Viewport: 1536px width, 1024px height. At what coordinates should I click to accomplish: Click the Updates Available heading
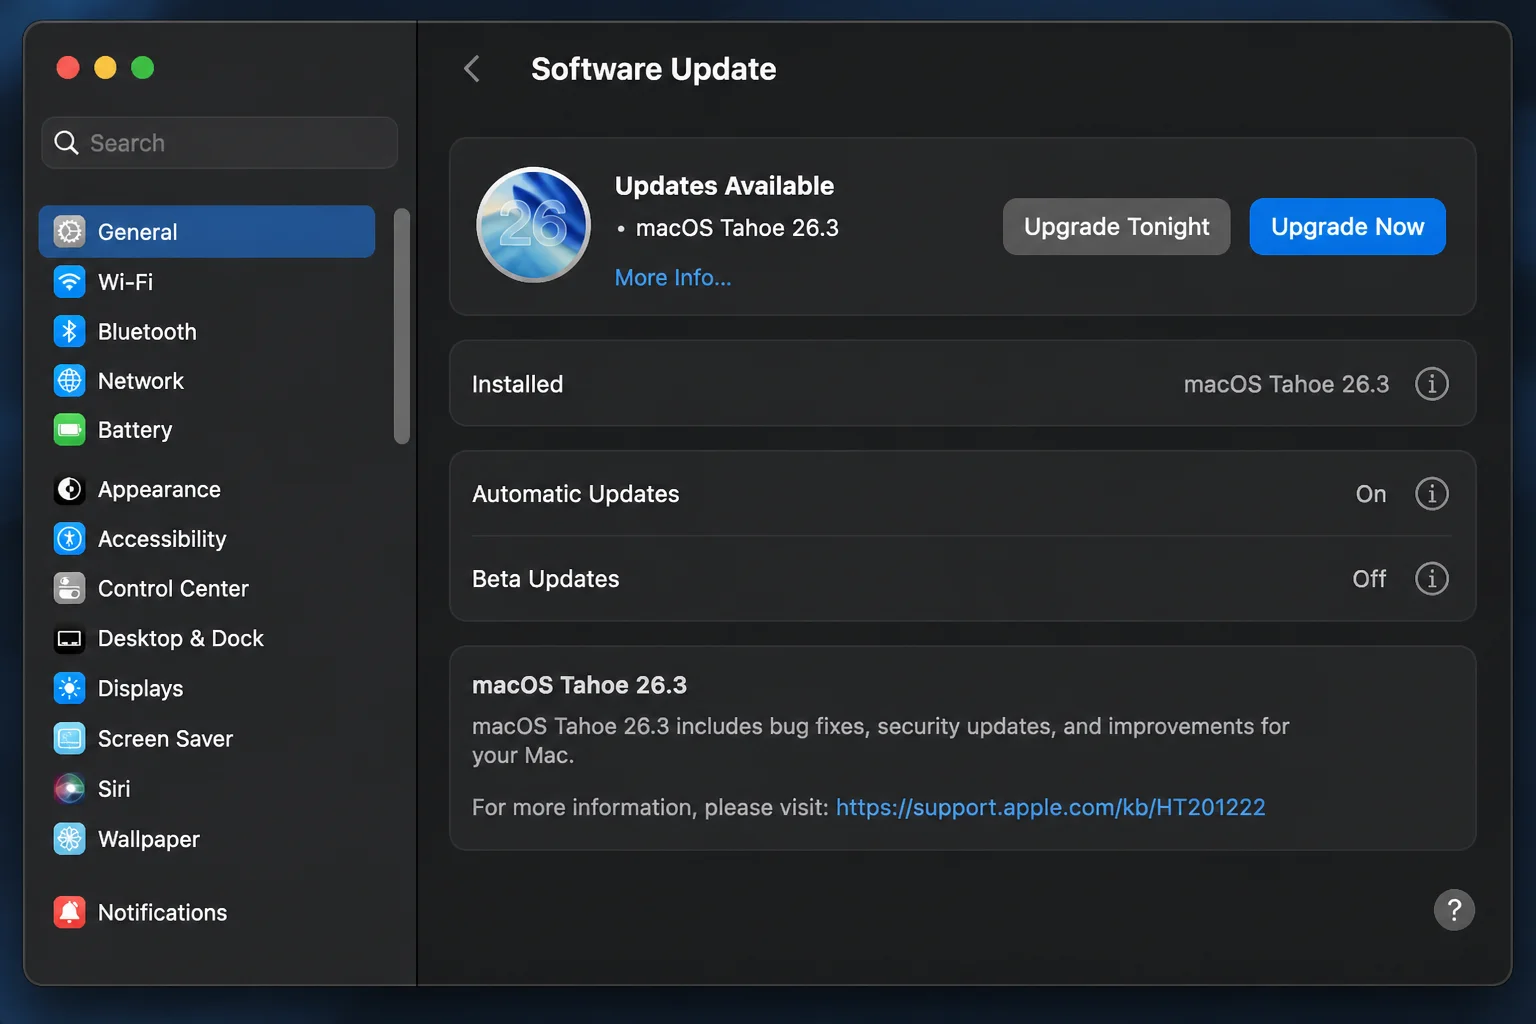click(x=724, y=186)
